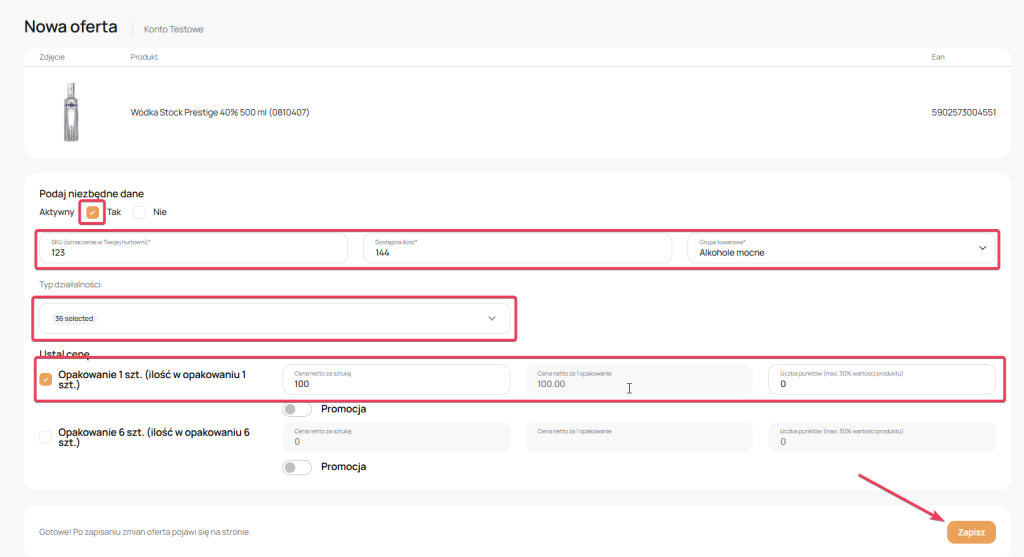
Task: Click net price per piece field with 100
Action: pos(396,380)
